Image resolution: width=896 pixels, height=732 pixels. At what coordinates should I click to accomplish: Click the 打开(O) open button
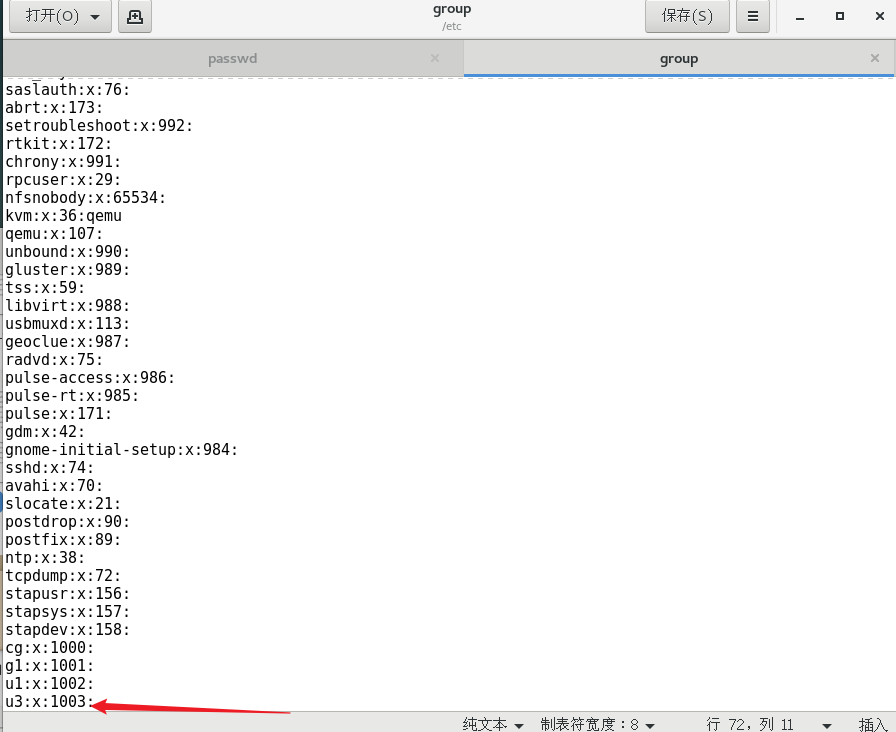[x=50, y=16]
